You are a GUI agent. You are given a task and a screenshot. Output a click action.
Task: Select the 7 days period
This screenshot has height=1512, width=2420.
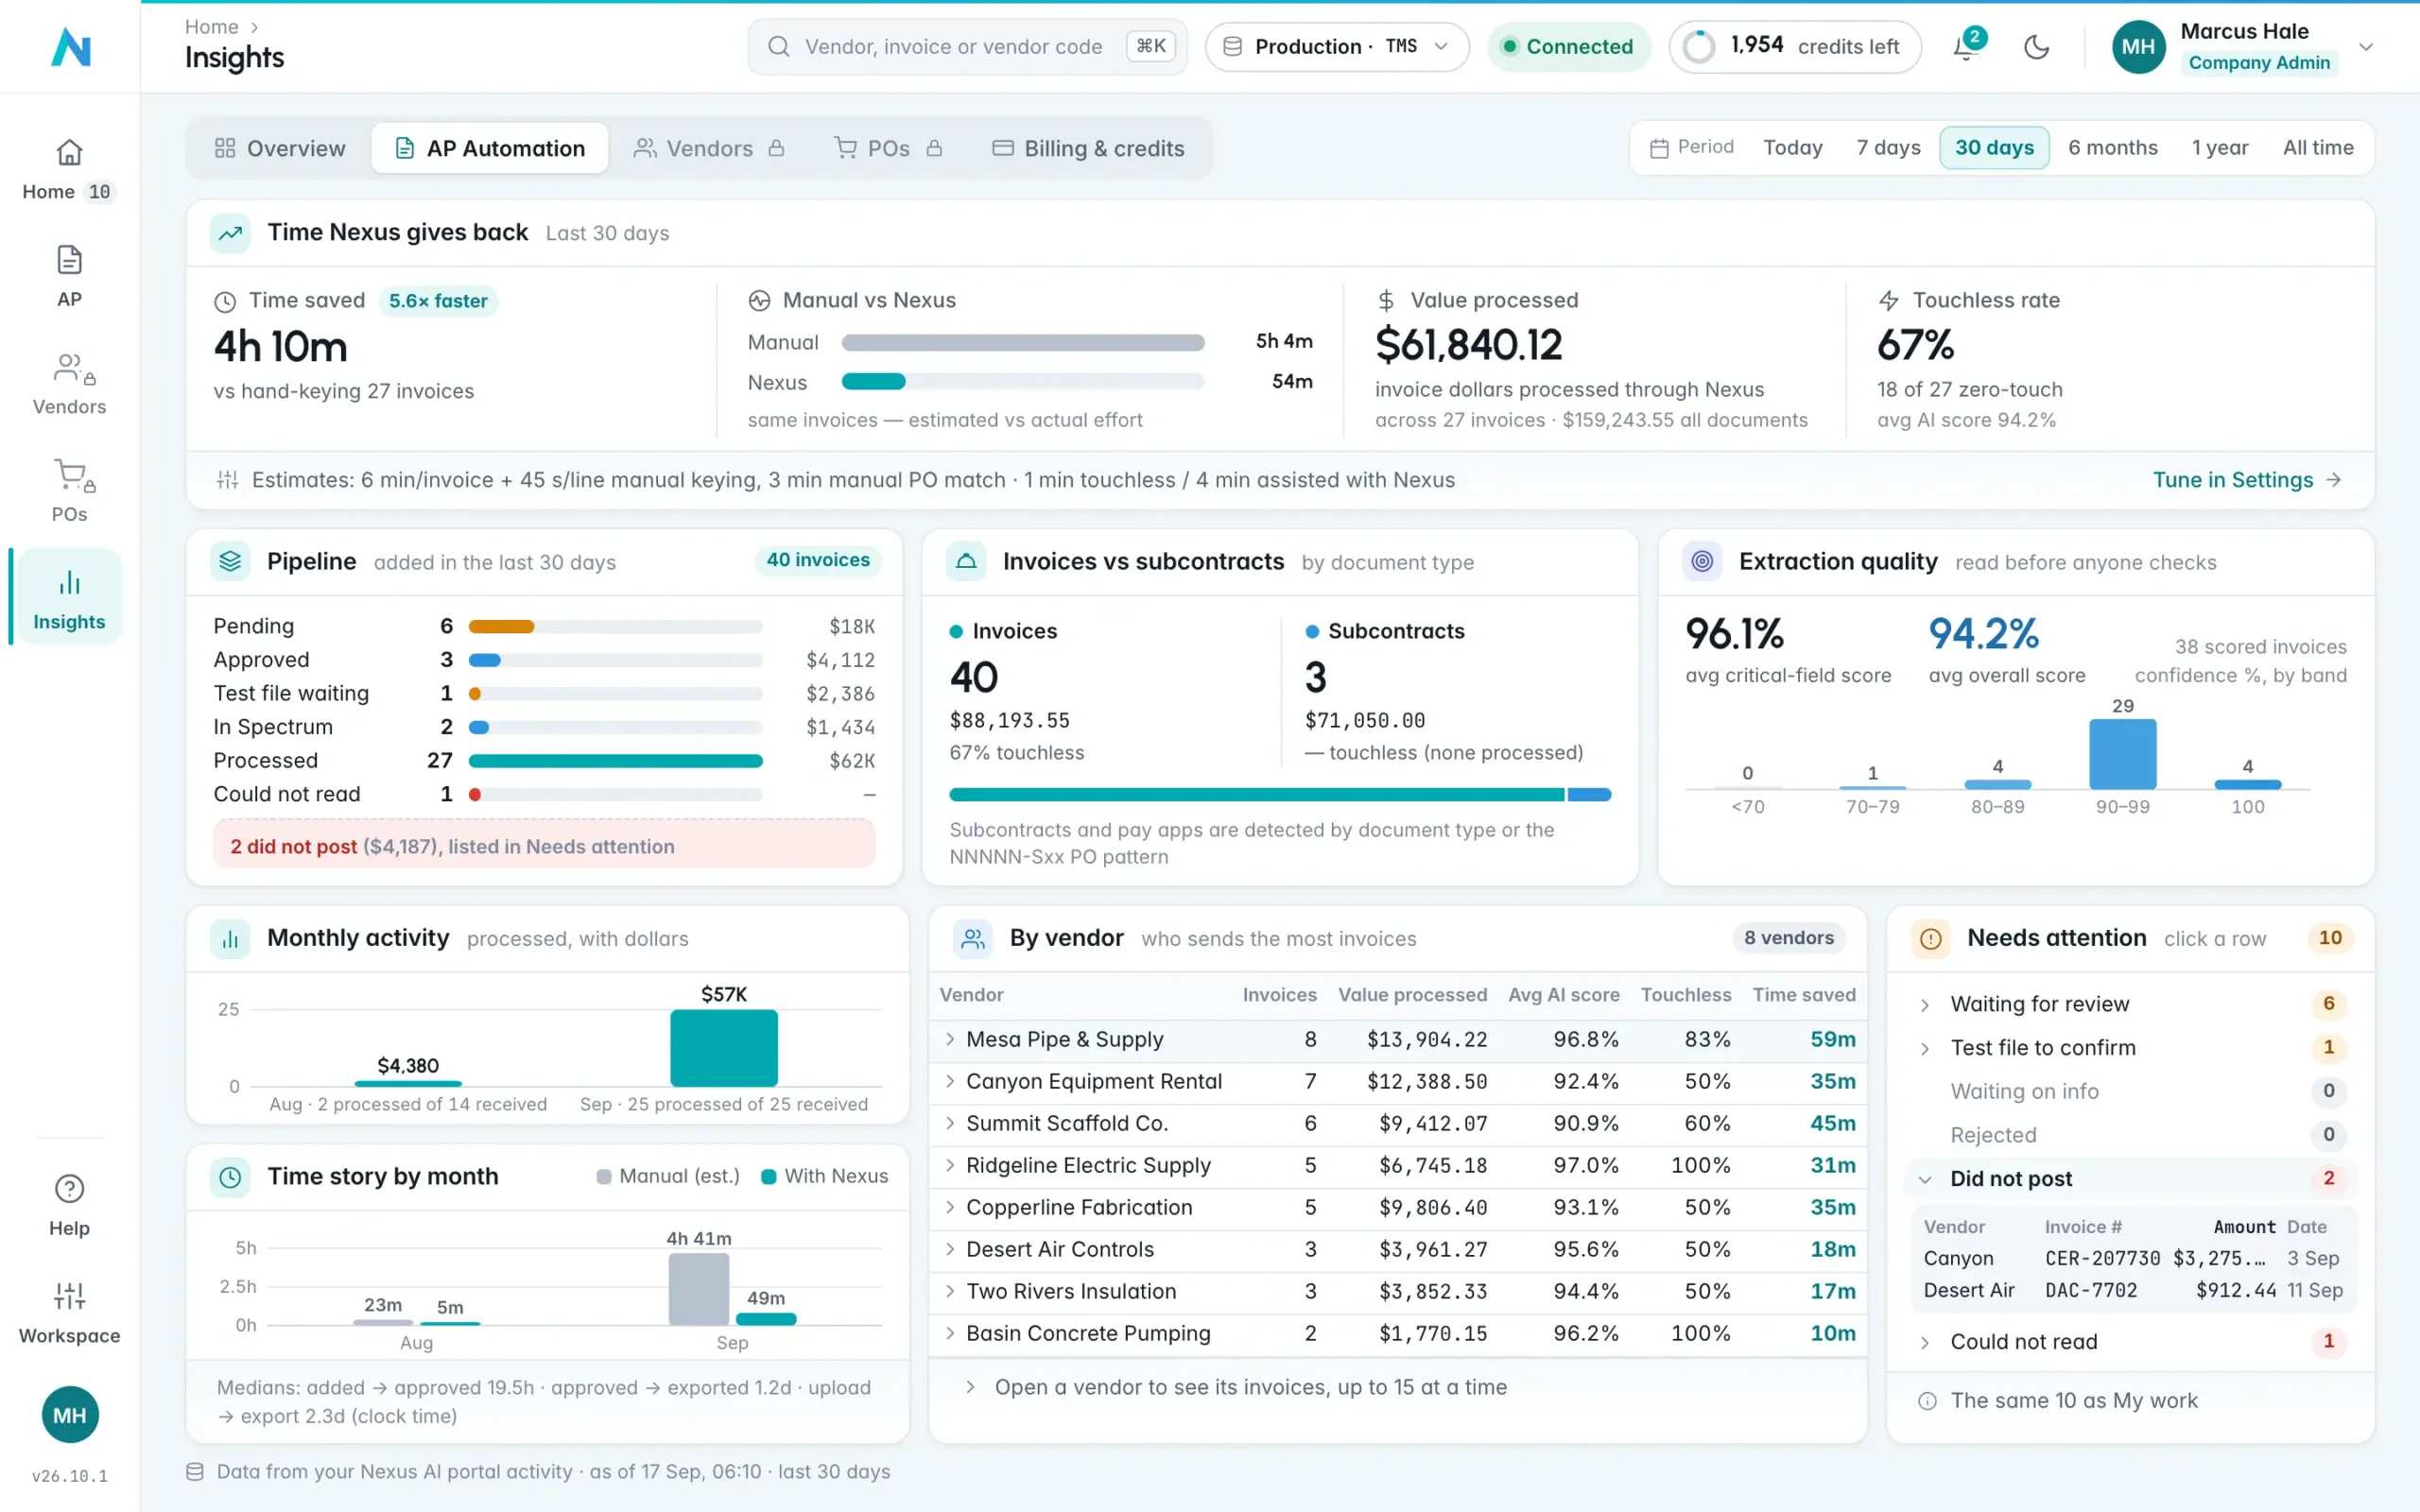point(1888,148)
